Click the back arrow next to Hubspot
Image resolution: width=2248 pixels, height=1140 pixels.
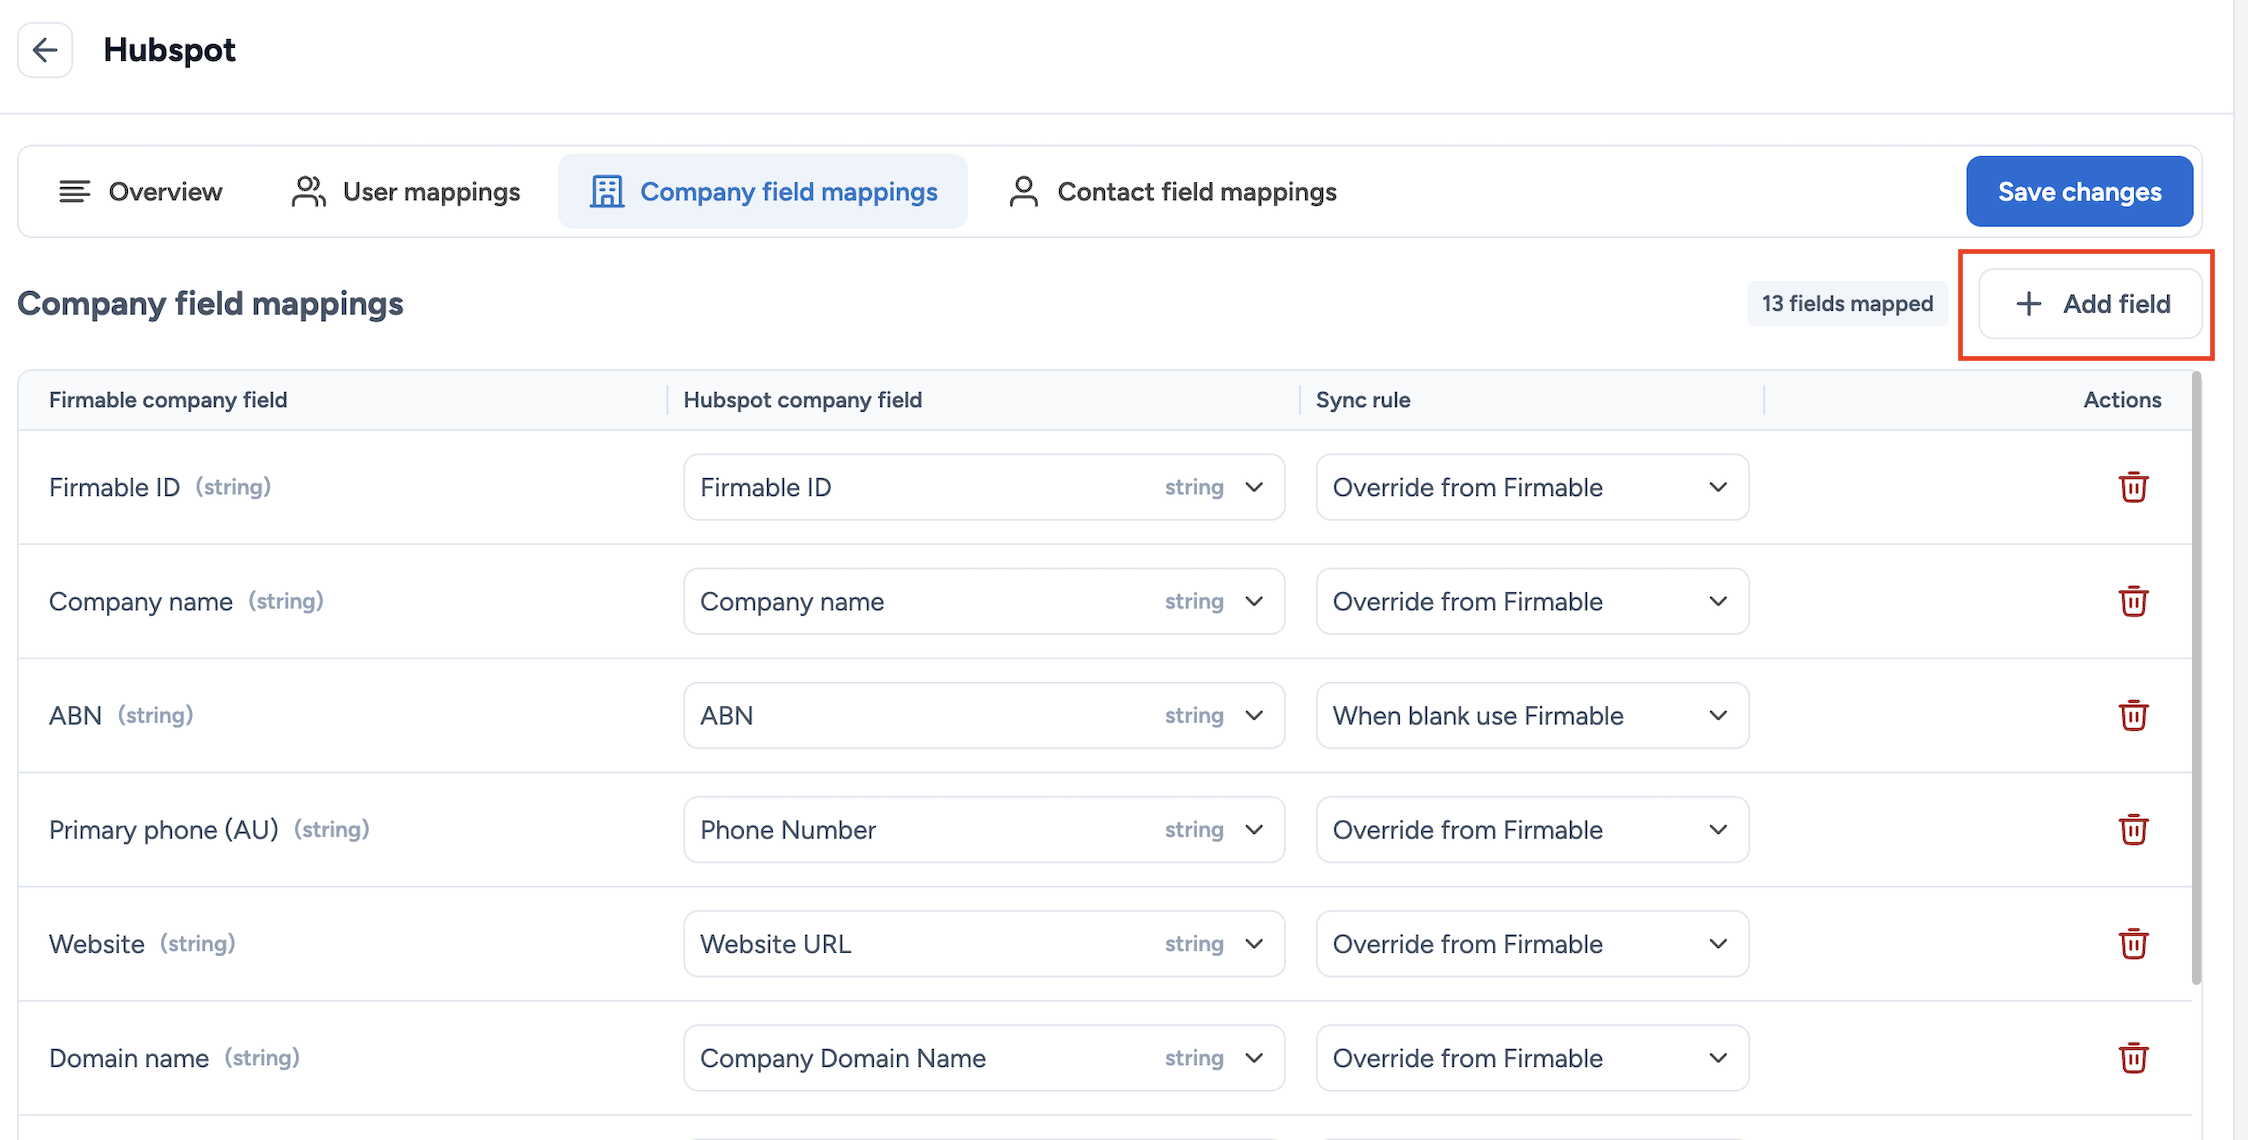[45, 50]
